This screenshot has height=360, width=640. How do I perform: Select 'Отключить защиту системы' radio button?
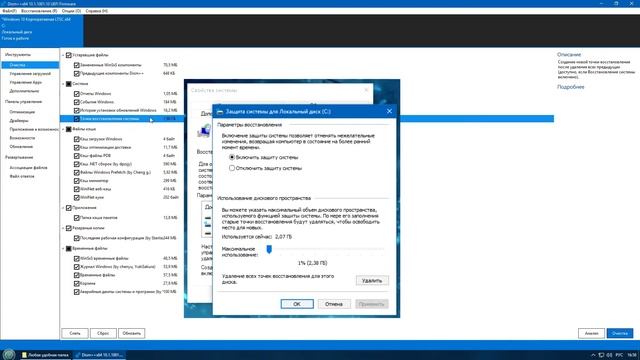232,168
